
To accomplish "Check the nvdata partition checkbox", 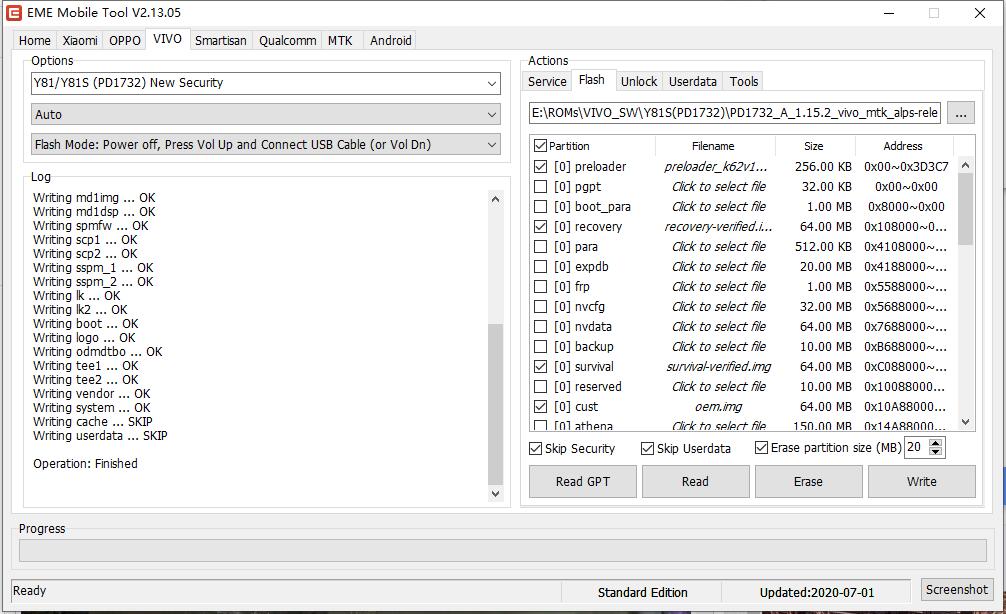I will [540, 327].
